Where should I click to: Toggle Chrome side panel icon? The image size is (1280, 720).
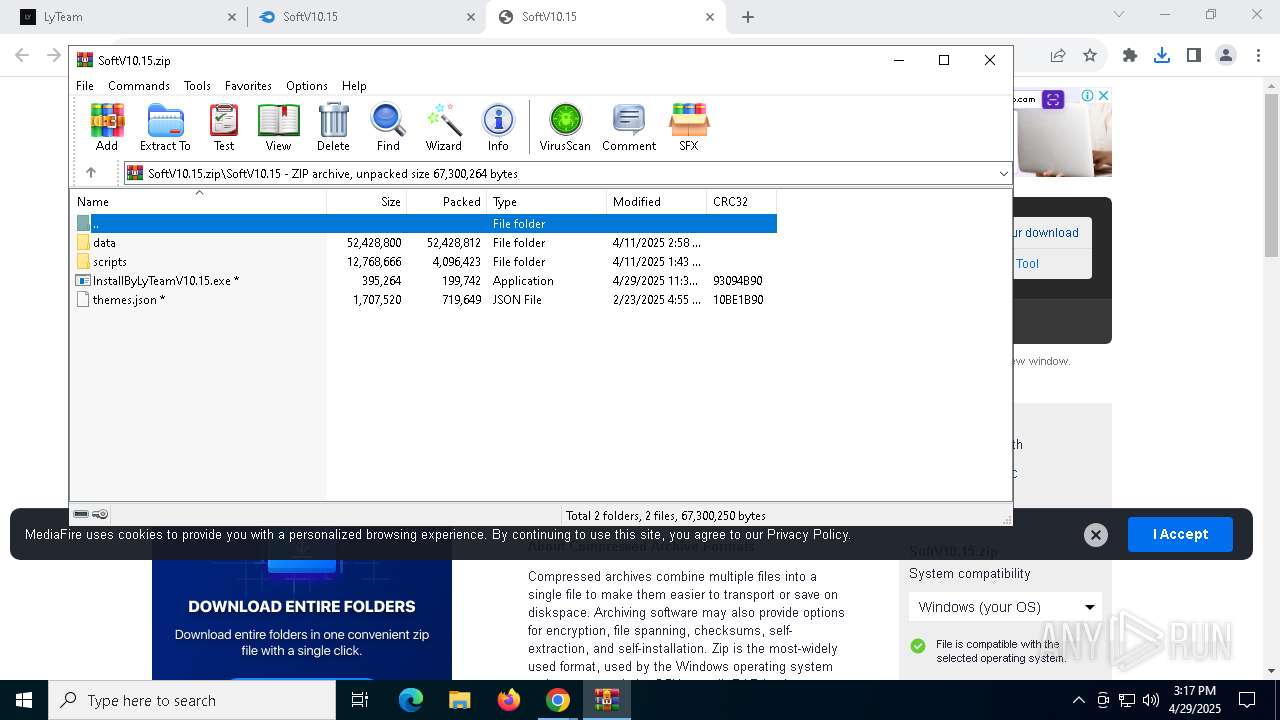click(1194, 56)
